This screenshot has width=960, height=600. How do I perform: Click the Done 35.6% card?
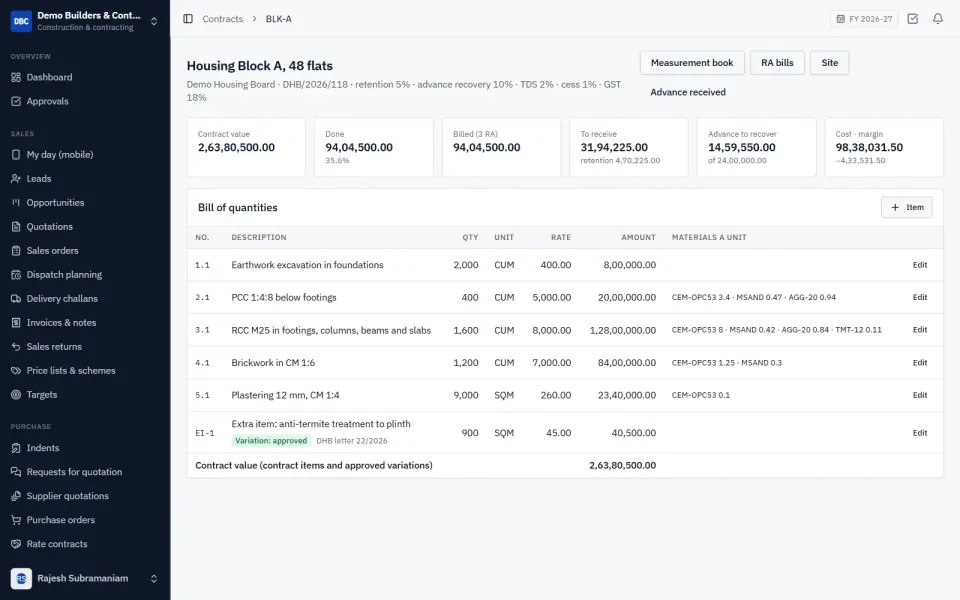373,148
